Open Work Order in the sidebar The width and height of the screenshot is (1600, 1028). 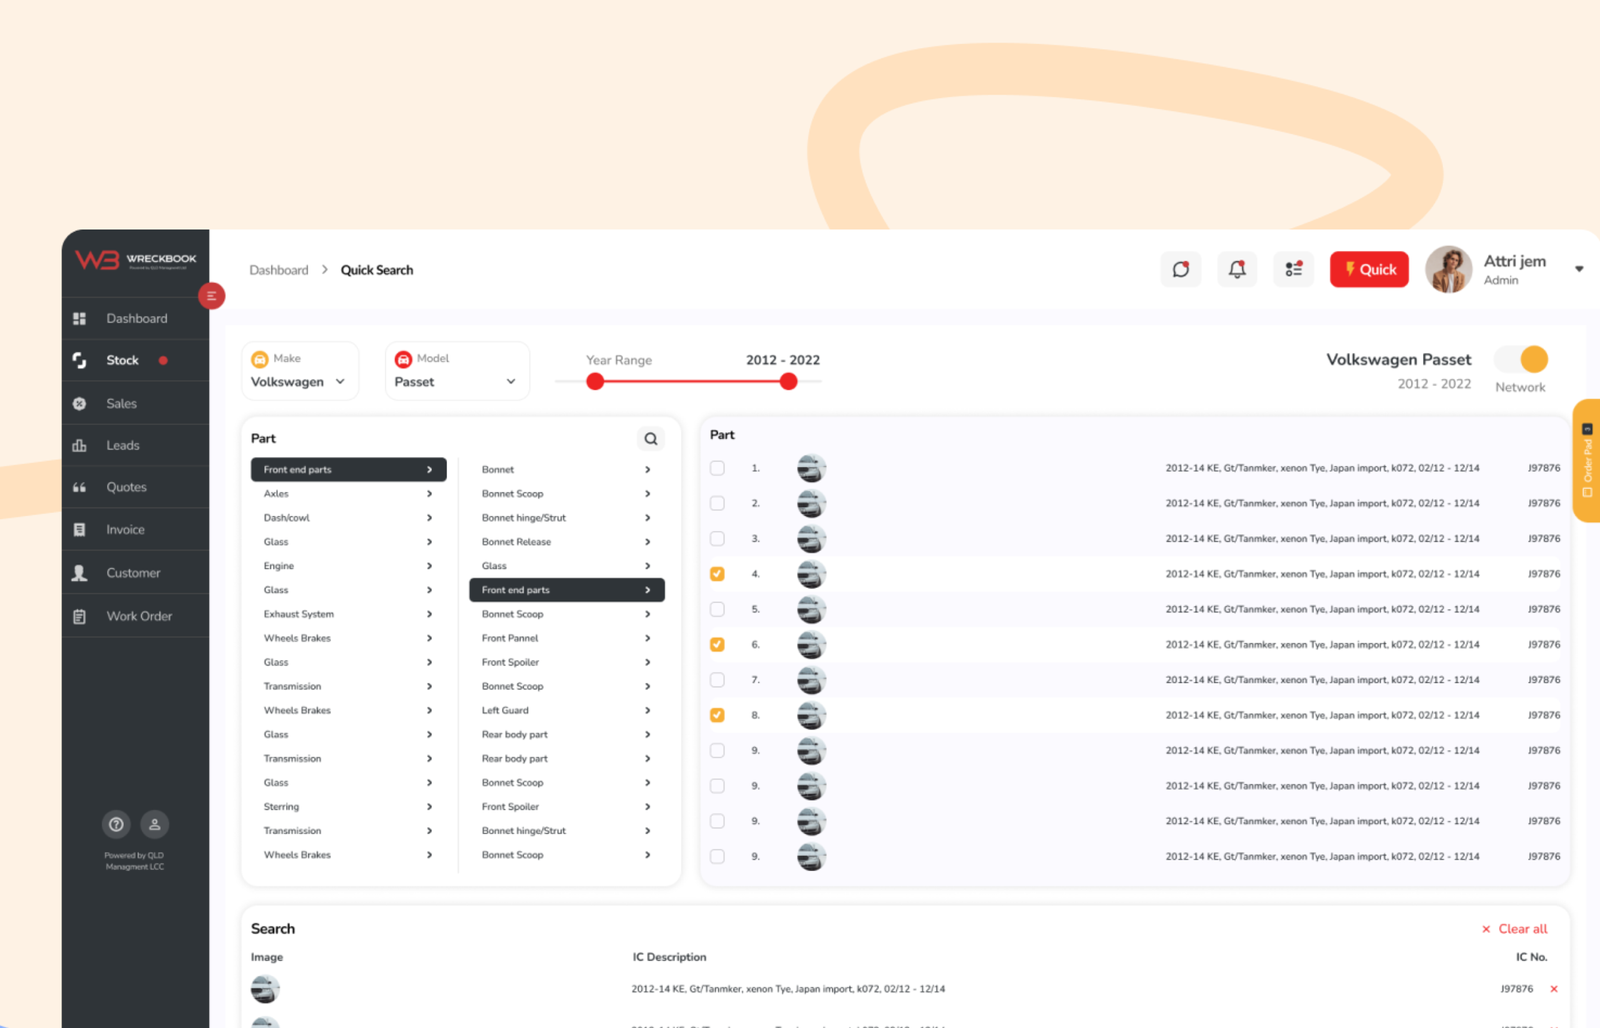click(139, 616)
